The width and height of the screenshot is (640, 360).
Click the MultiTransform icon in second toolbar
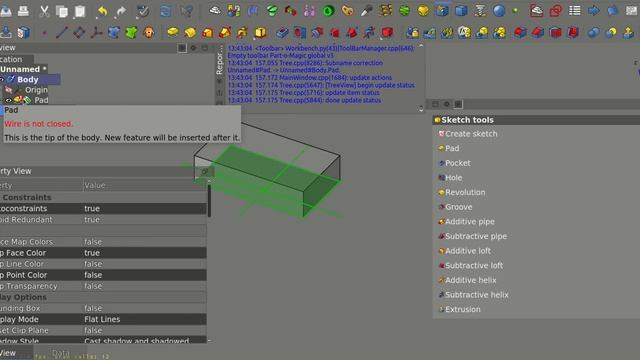point(500,32)
